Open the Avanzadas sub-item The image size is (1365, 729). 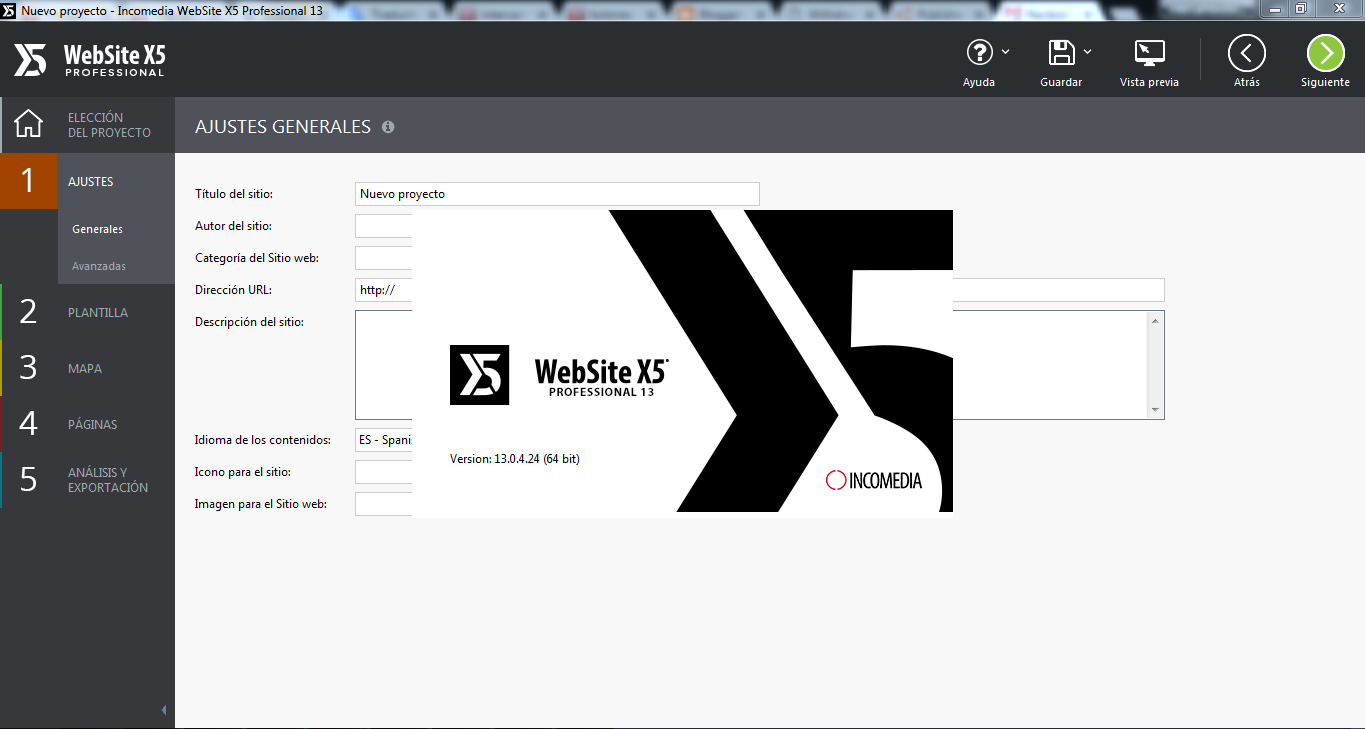[99, 266]
